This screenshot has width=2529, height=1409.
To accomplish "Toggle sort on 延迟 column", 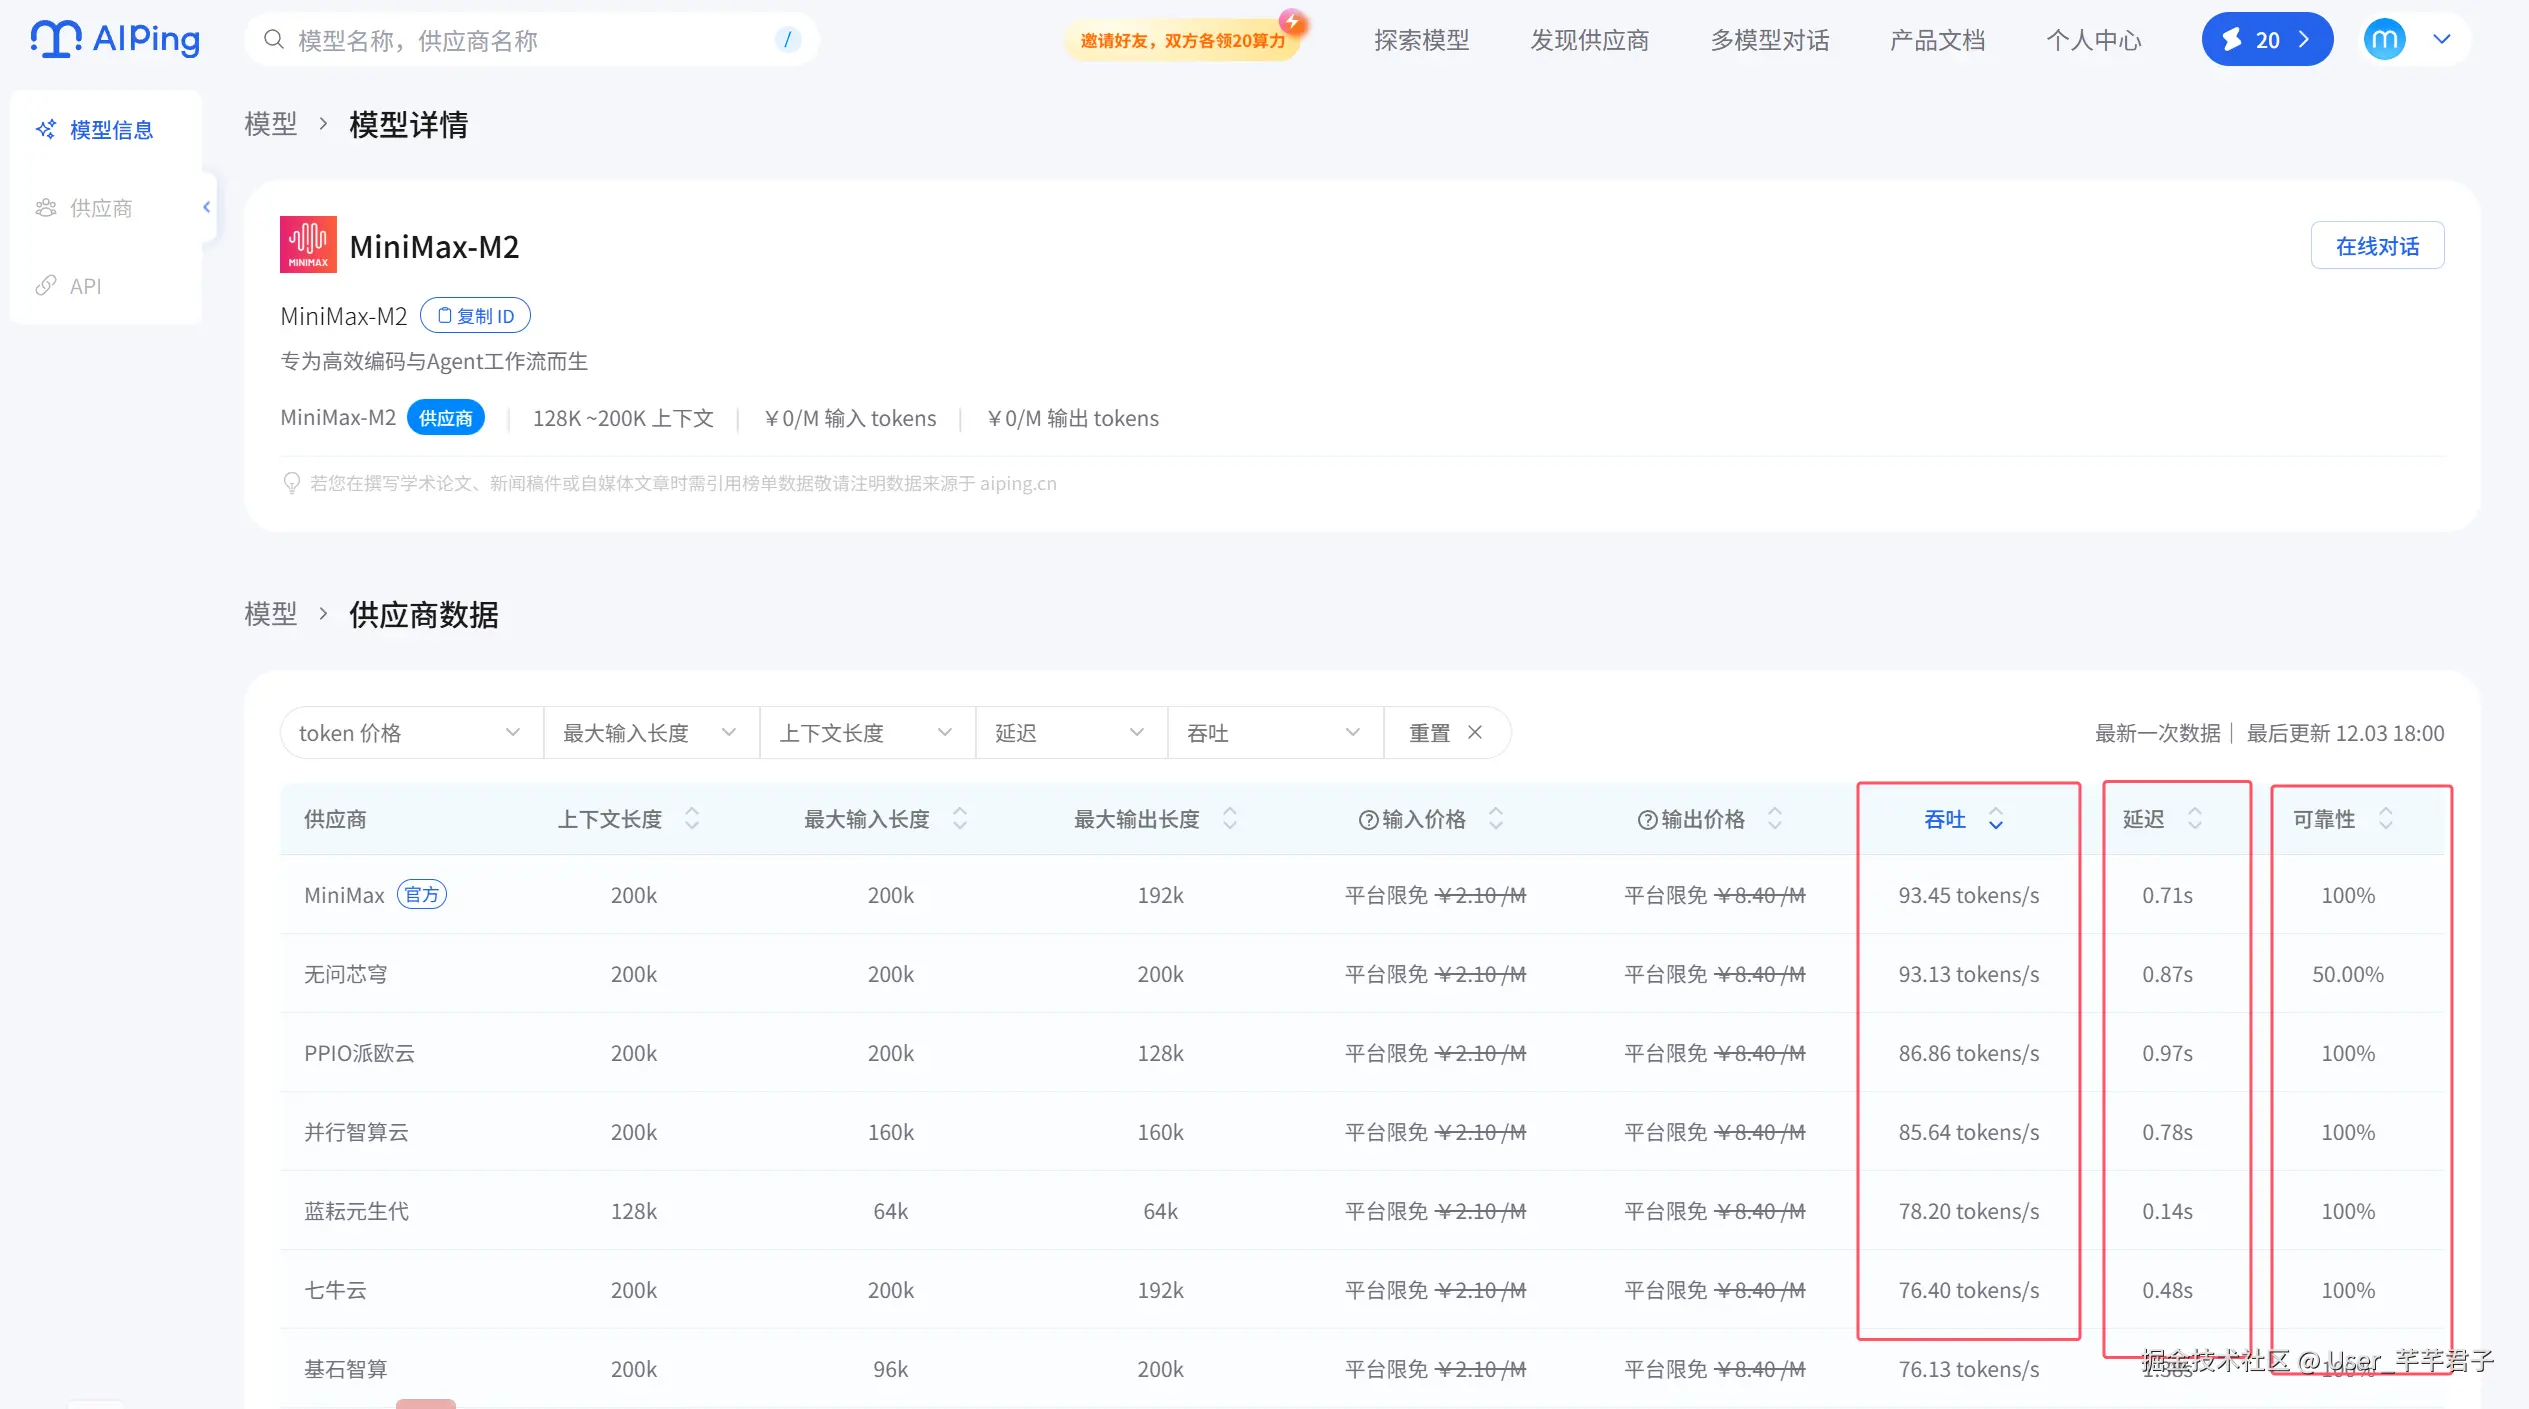I will 2194,819.
